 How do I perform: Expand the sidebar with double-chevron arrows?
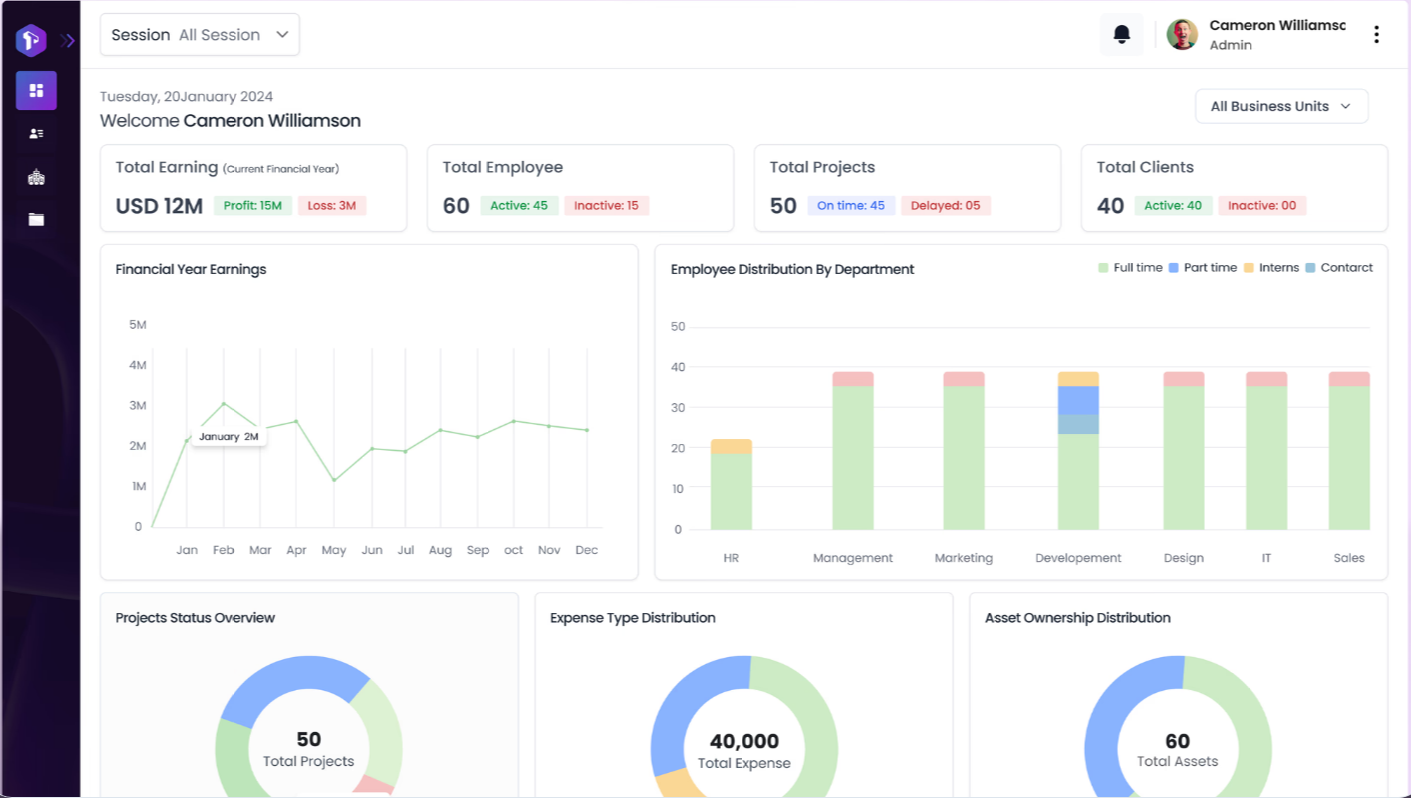coord(68,41)
